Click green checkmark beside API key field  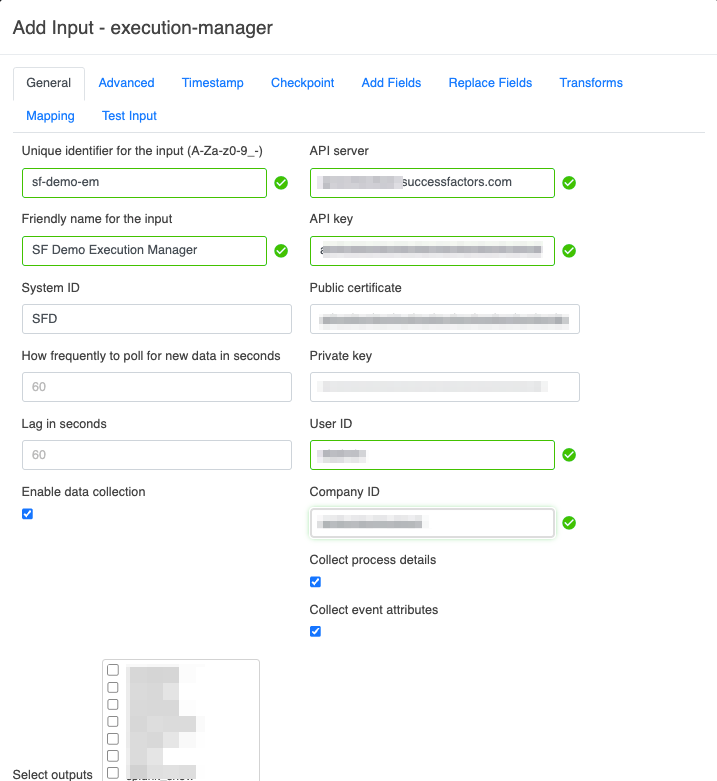569,251
